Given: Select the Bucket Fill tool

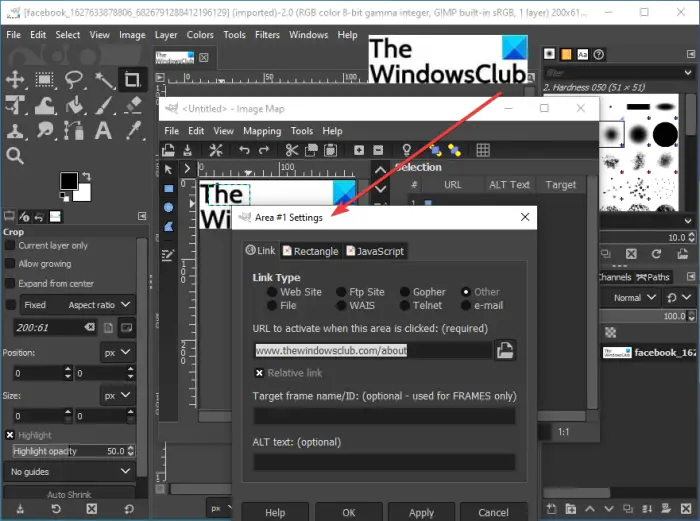Looking at the screenshot, I should click(x=75, y=105).
